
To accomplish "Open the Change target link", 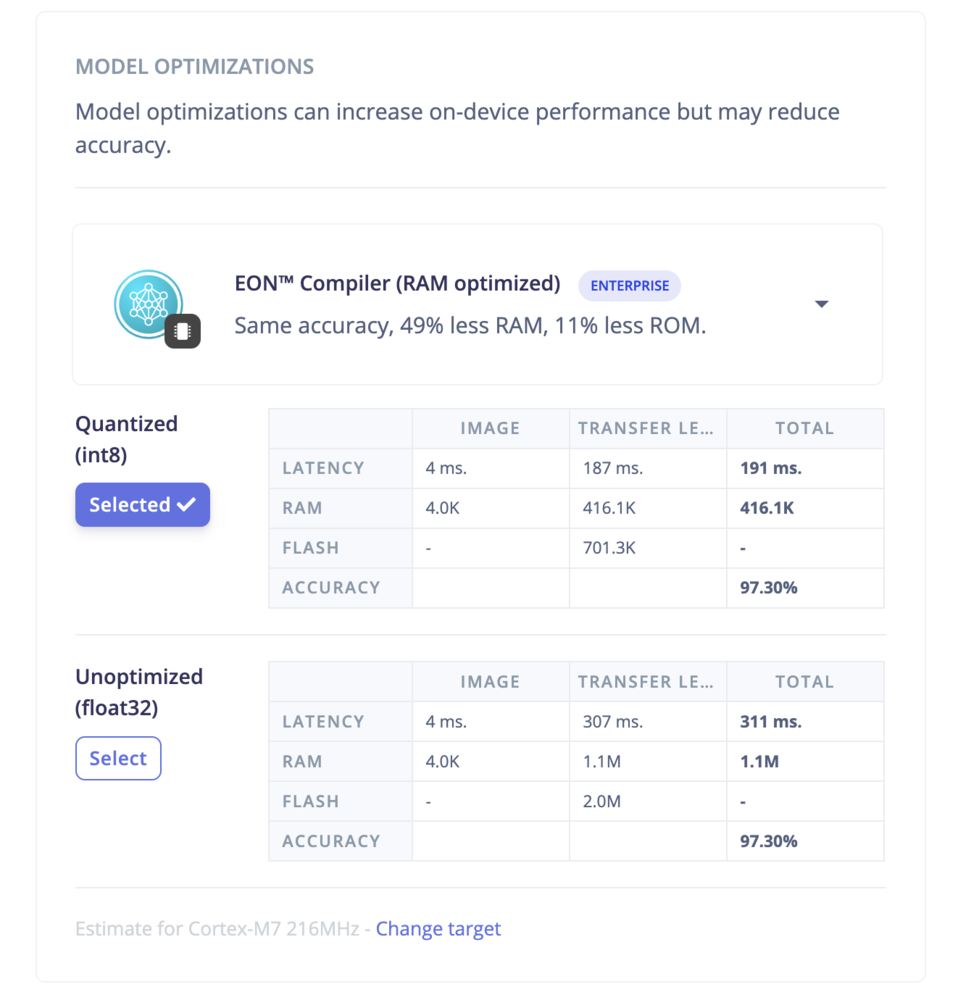I will (438, 929).
